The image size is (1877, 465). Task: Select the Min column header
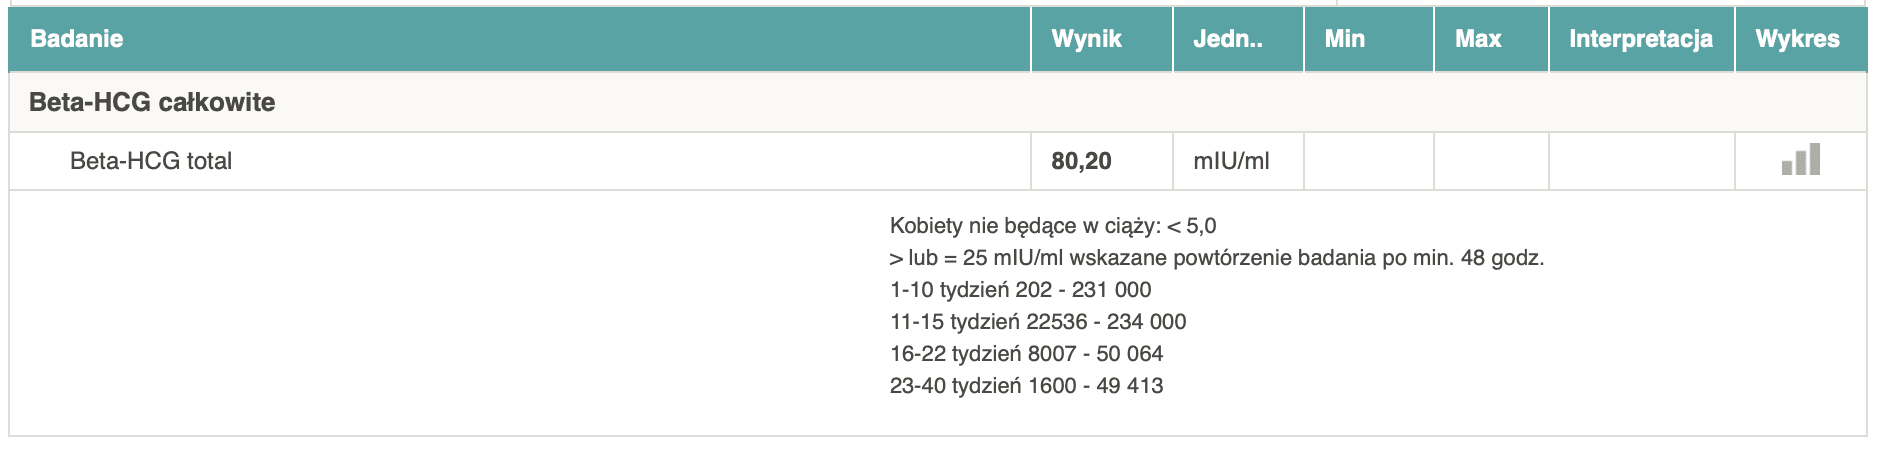pyautogui.click(x=1344, y=39)
